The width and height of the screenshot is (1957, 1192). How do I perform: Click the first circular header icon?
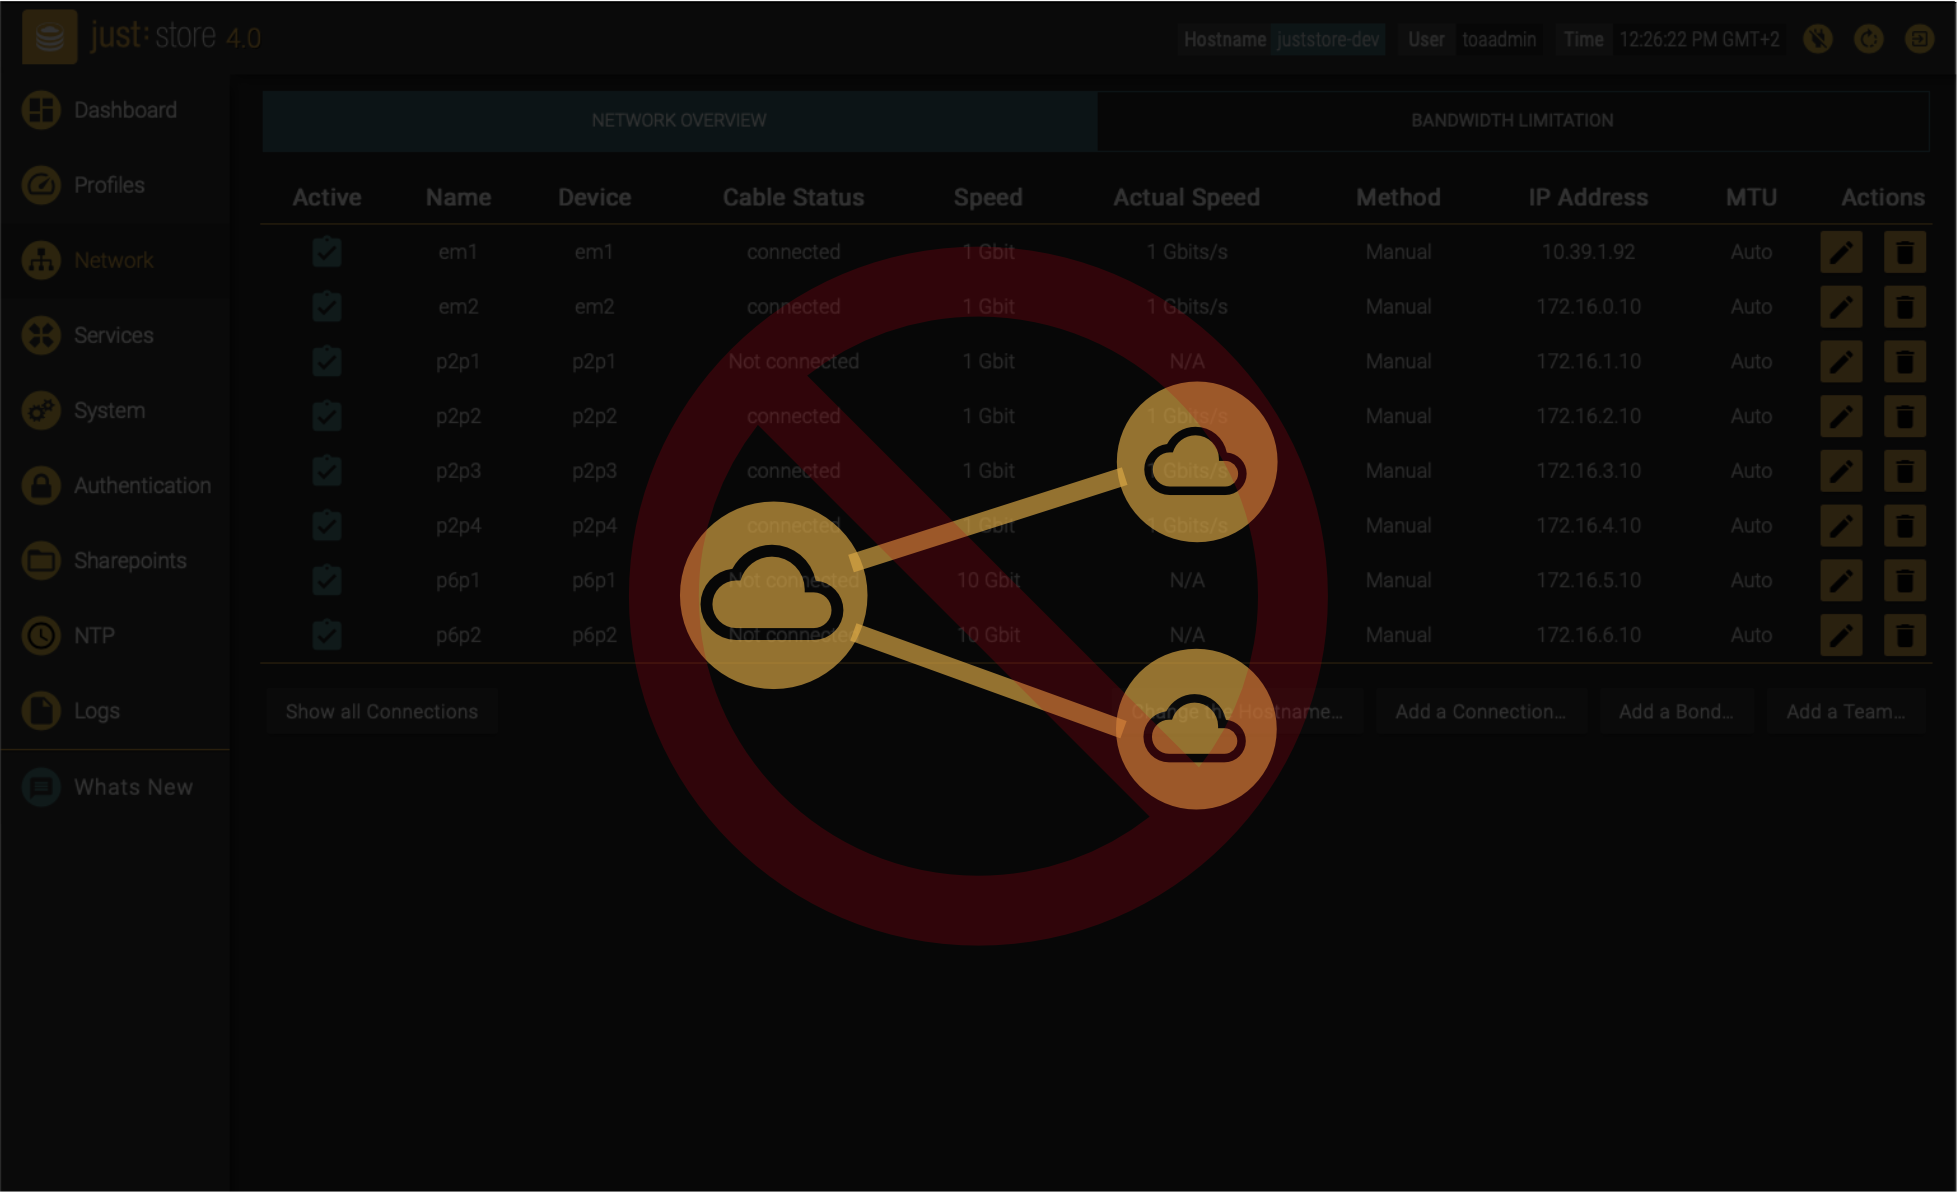pyautogui.click(x=1818, y=39)
